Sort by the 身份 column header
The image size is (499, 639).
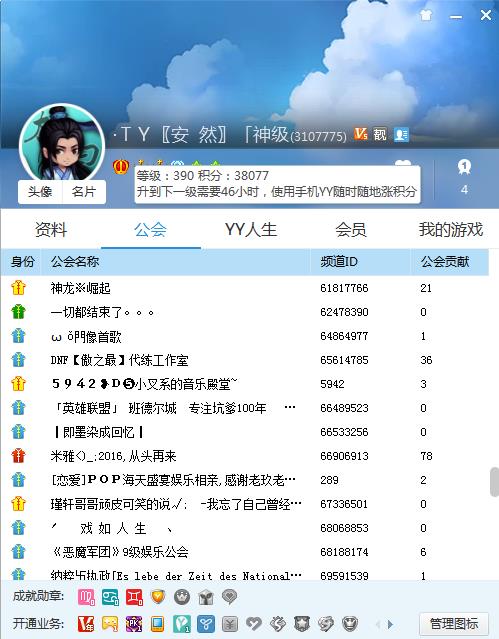22,261
